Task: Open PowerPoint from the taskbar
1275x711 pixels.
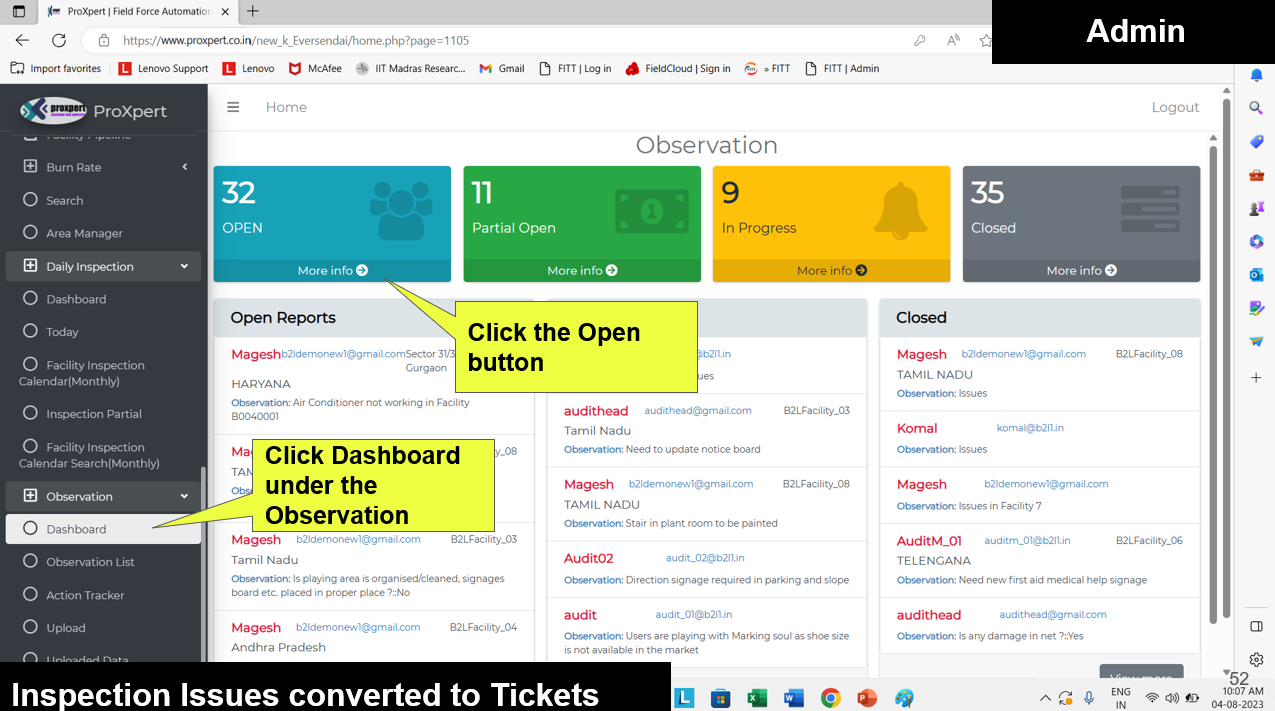Action: click(x=867, y=698)
